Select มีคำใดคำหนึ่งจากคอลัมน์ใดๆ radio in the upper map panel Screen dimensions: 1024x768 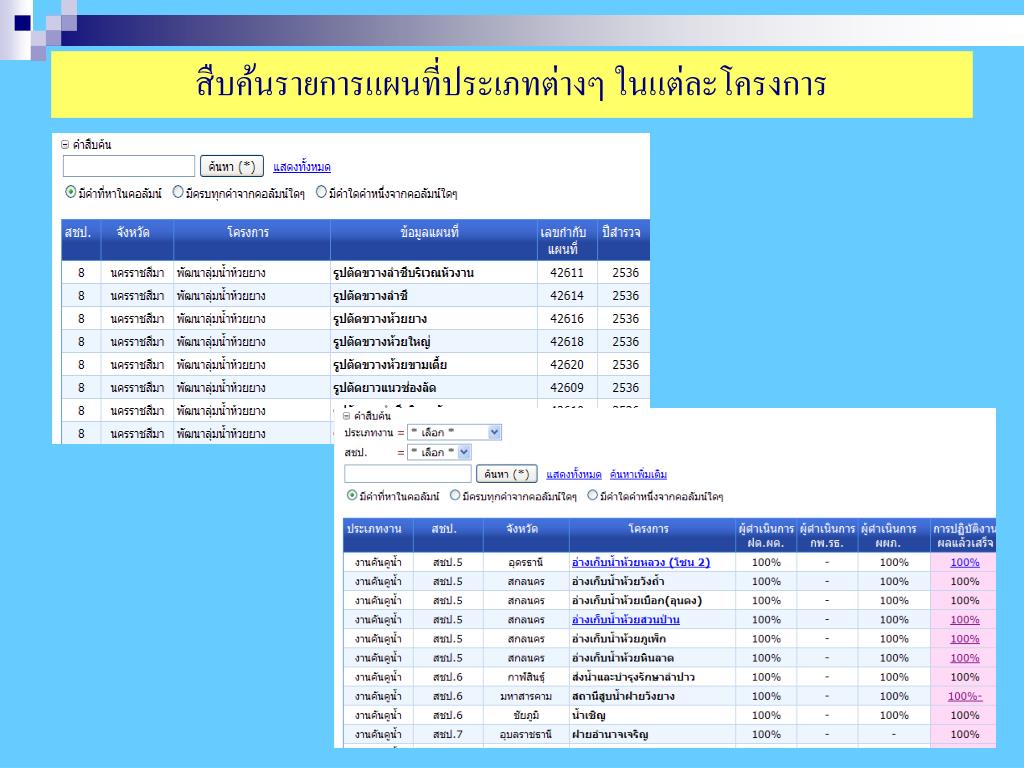click(321, 193)
